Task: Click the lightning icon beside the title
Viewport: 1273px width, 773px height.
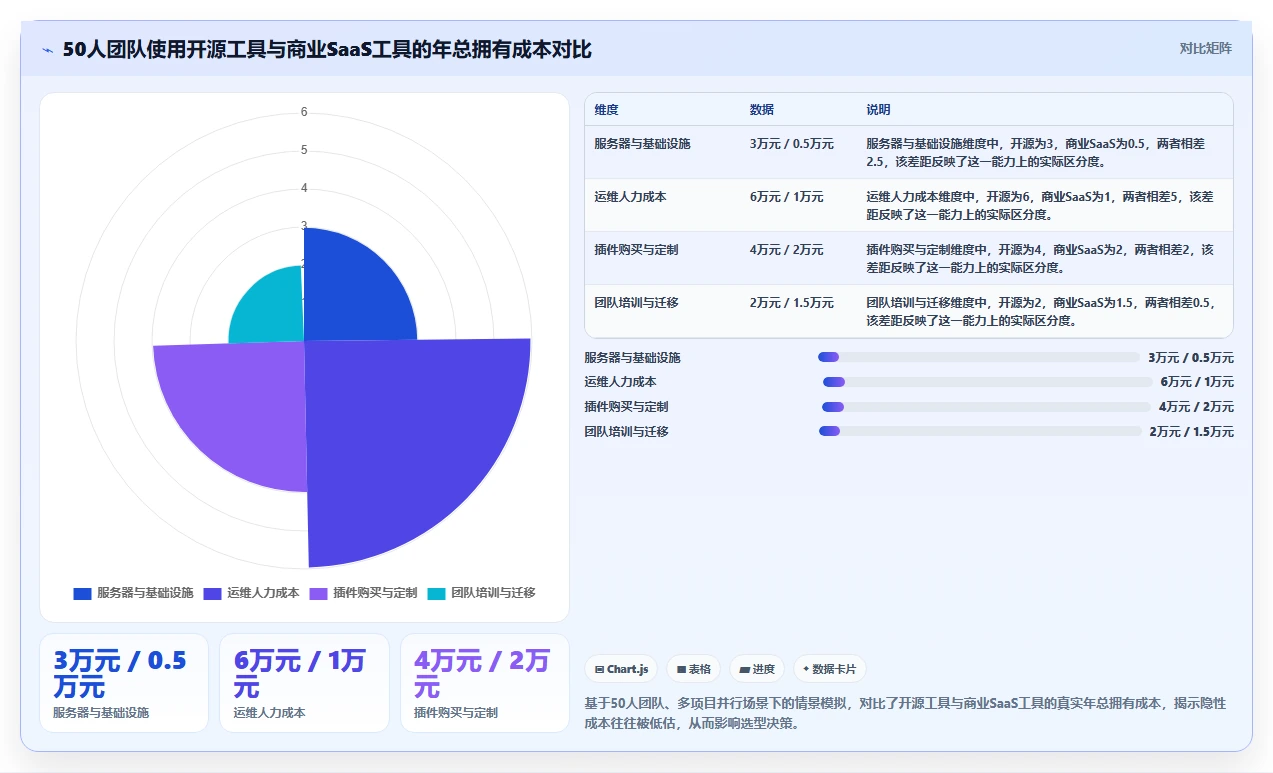Action: pos(47,49)
